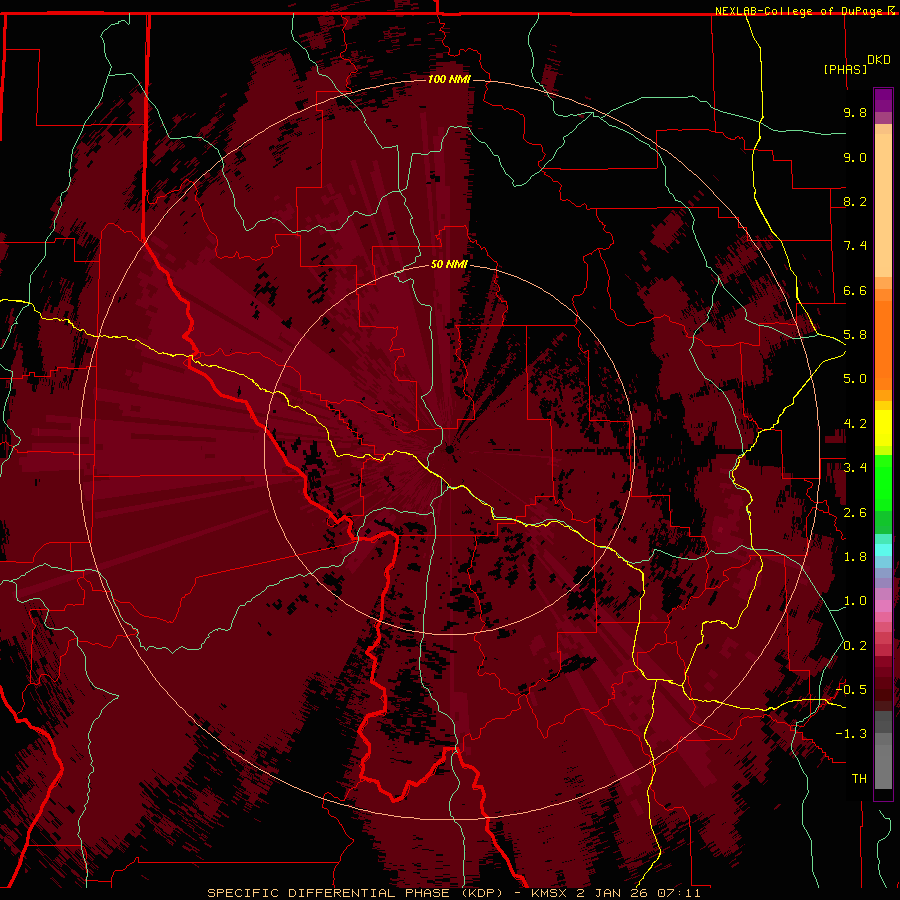Click the 1.8 legend value
Screen dimensions: 900x900
[x=855, y=557]
